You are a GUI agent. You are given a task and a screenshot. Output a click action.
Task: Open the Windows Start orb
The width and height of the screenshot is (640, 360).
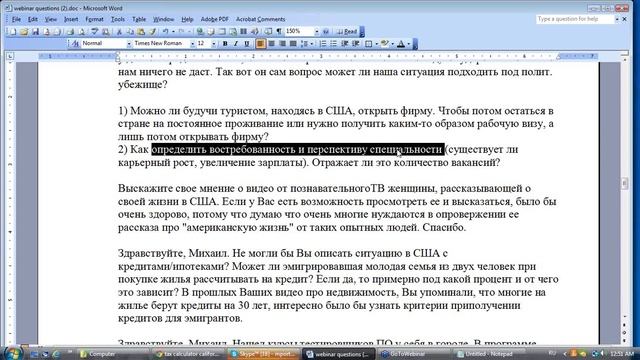(12, 353)
